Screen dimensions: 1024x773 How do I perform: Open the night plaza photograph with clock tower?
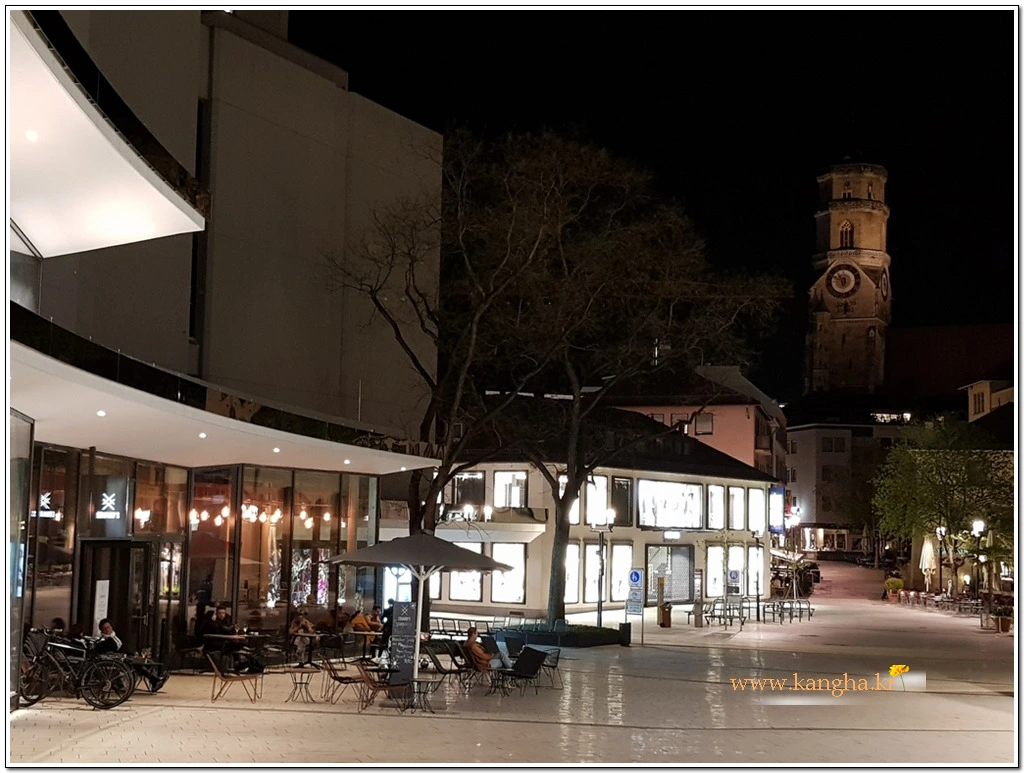(x=511, y=386)
